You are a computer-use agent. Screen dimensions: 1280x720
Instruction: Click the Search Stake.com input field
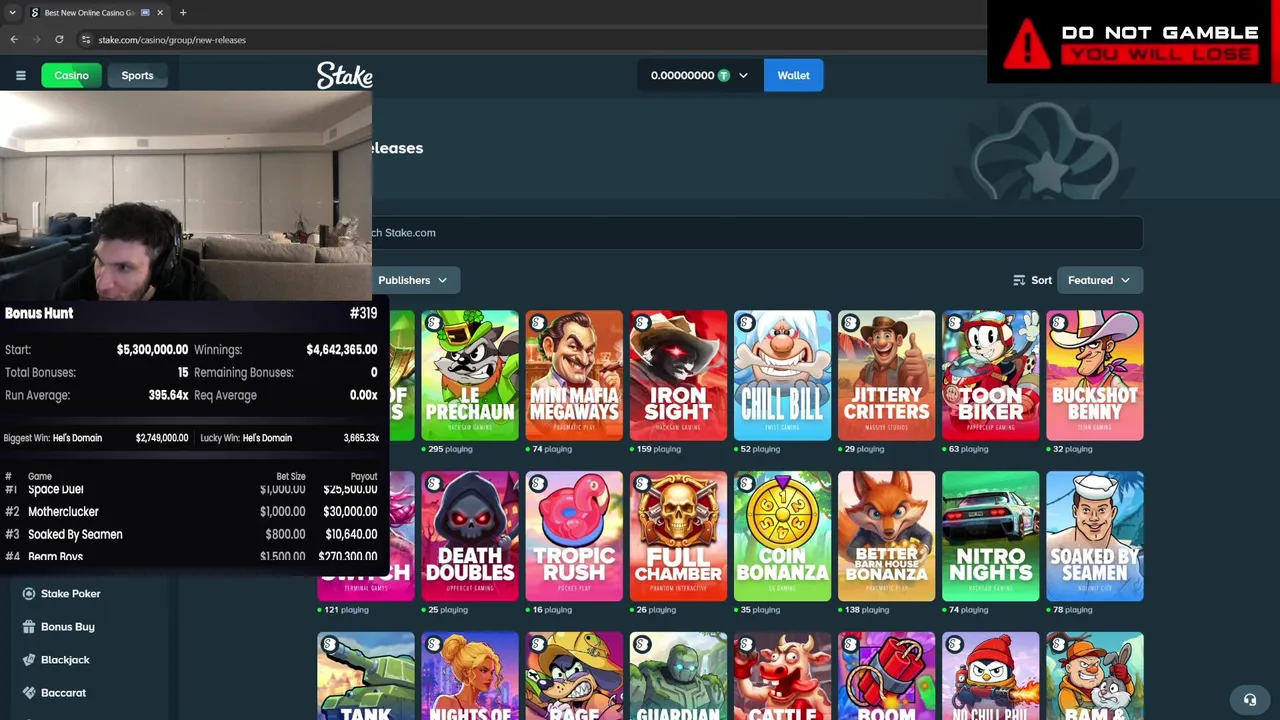click(757, 233)
